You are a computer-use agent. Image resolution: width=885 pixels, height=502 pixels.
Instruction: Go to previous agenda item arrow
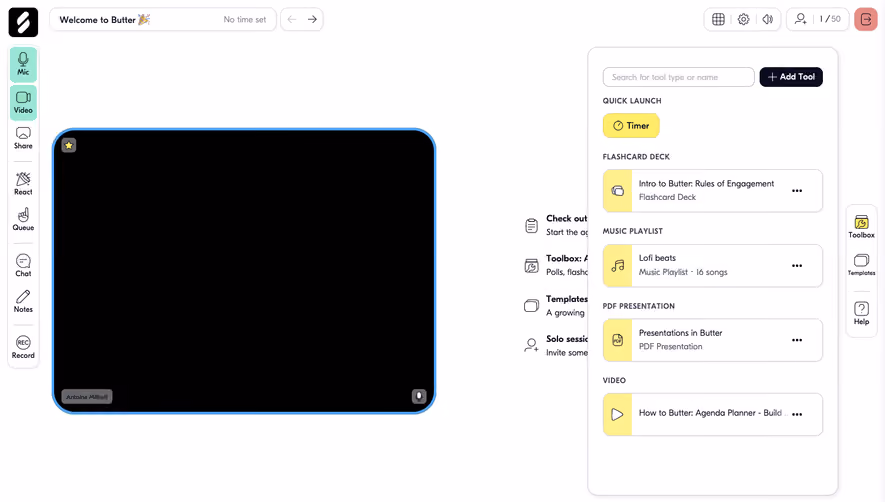point(292,19)
